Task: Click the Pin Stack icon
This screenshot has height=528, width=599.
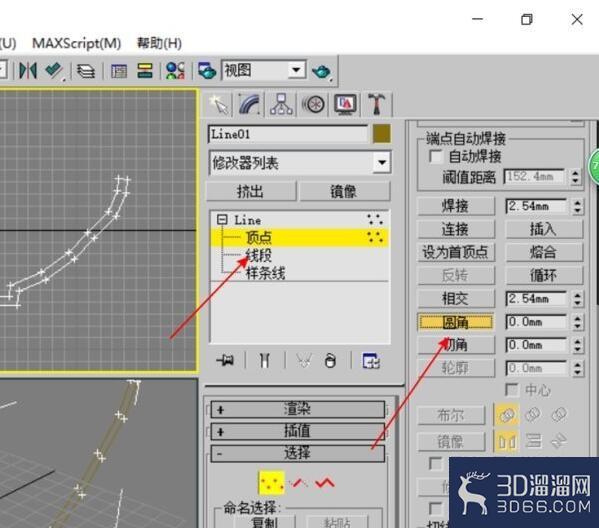Action: click(x=225, y=360)
